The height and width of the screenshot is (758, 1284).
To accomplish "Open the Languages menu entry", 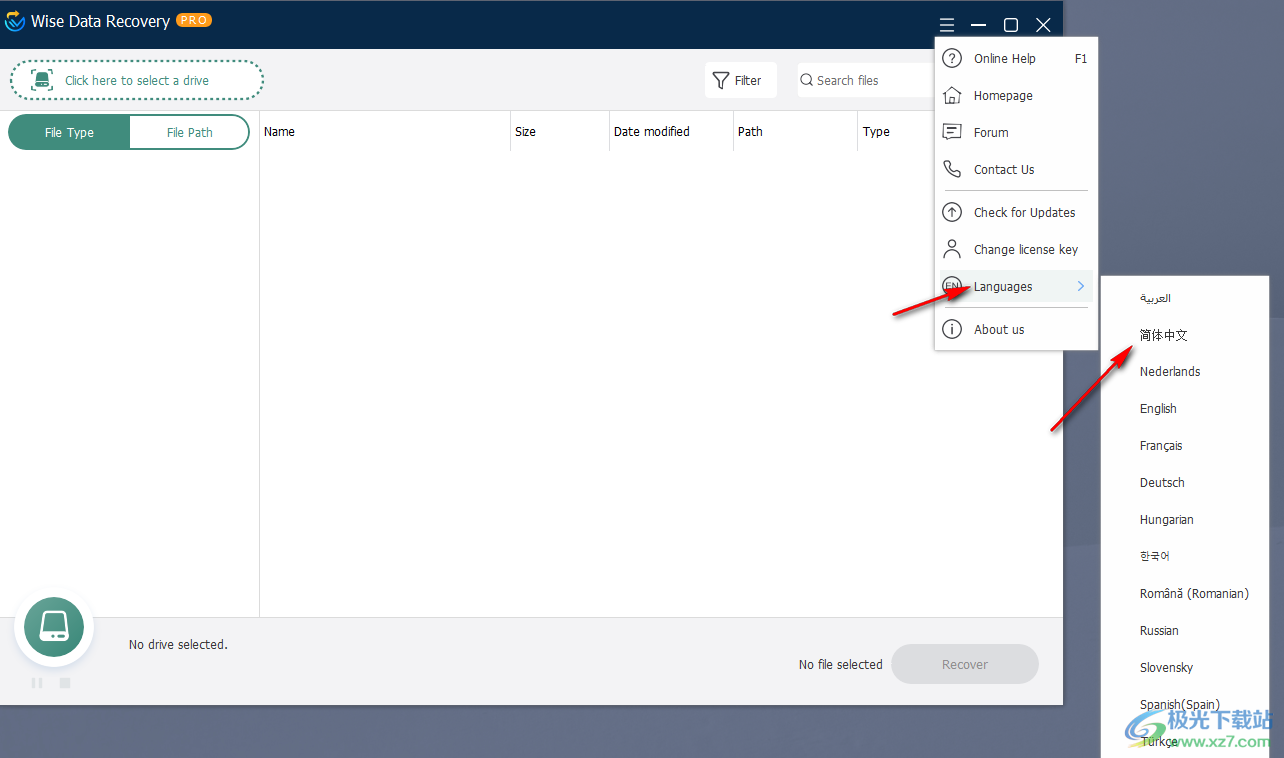I will (1014, 286).
